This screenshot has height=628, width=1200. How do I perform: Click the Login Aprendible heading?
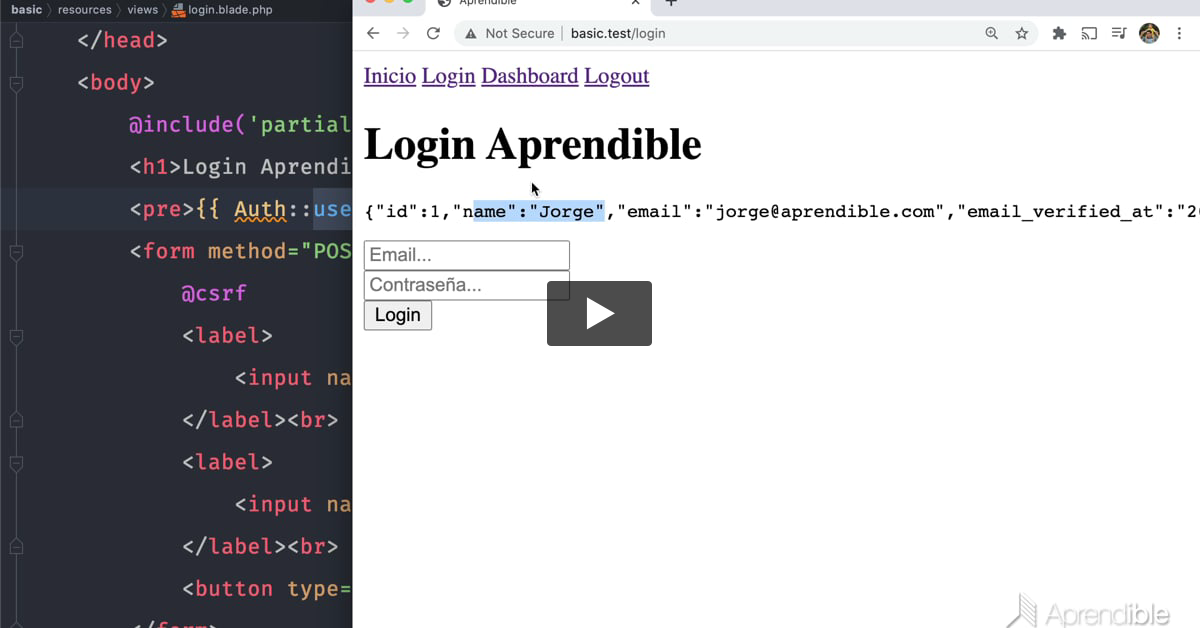[x=532, y=144]
